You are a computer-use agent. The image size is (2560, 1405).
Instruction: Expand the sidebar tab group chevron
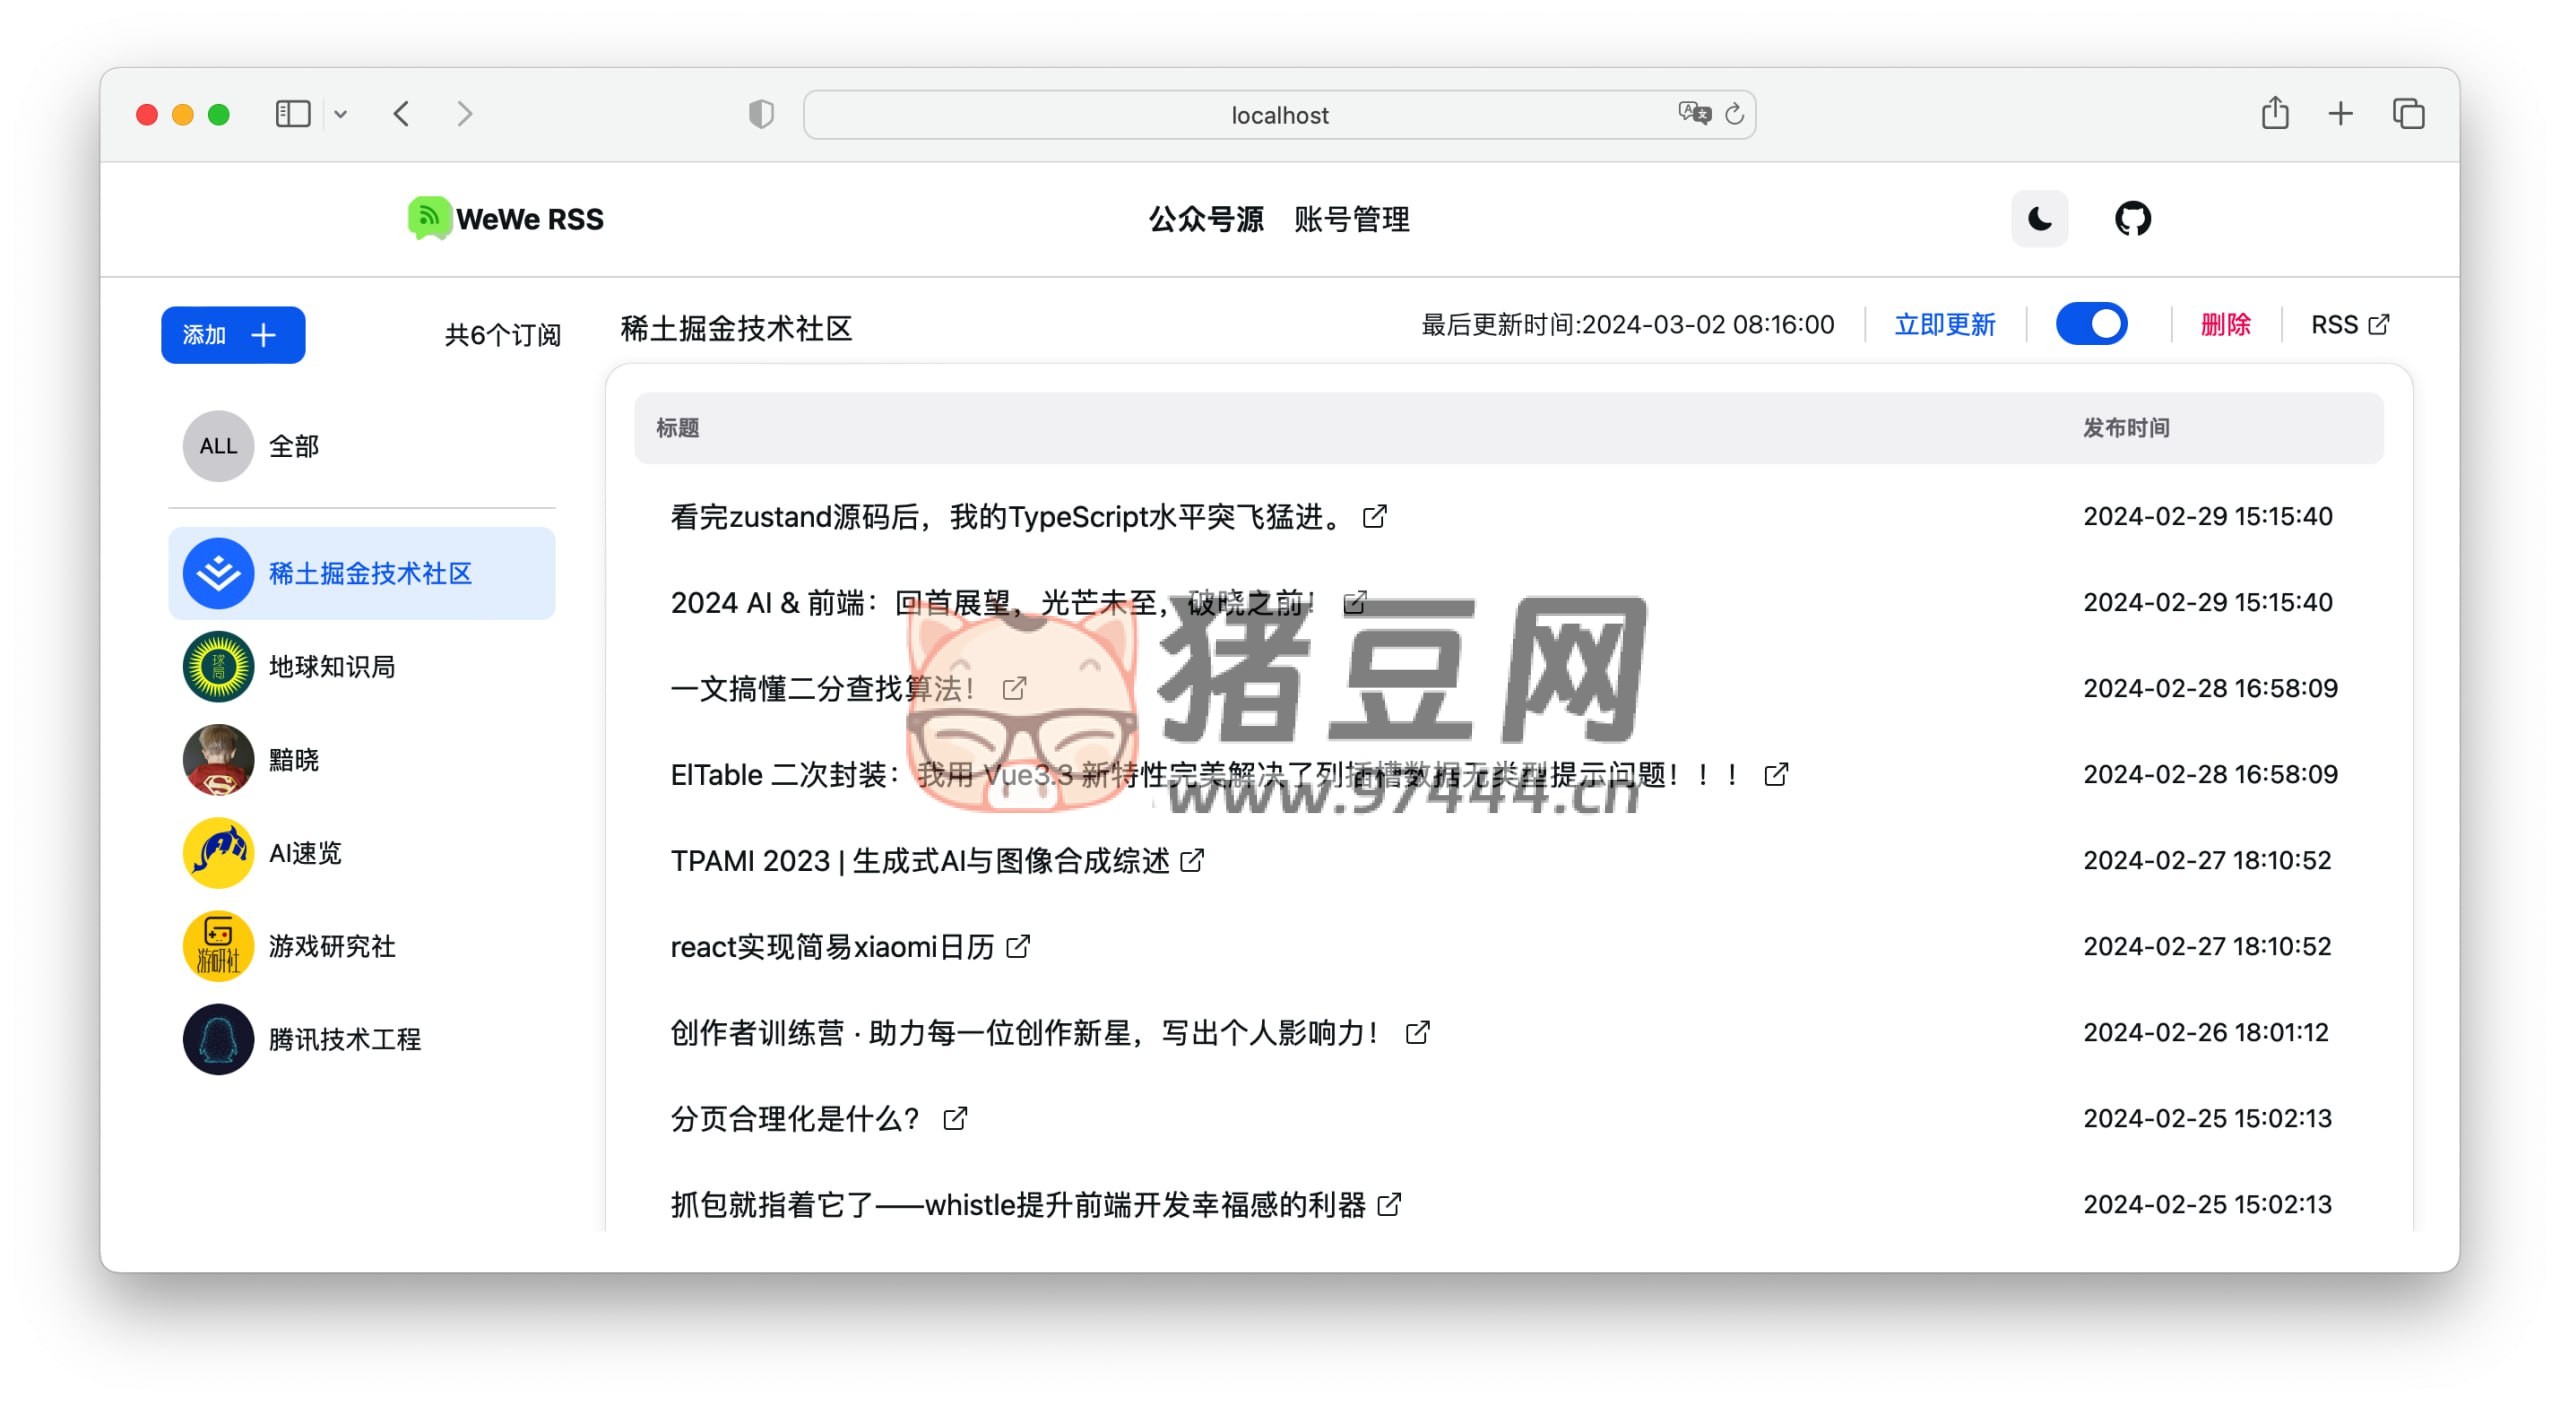pyautogui.click(x=340, y=114)
